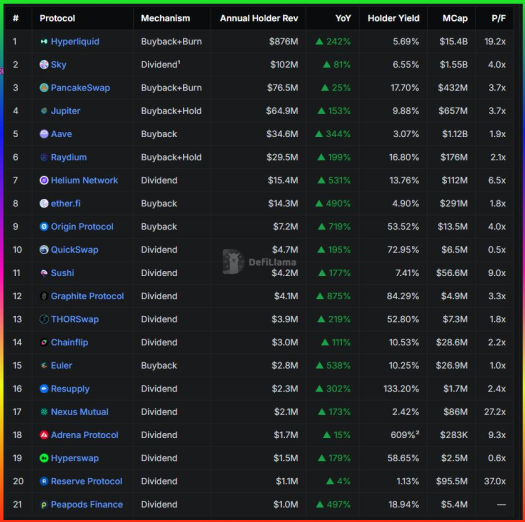The width and height of the screenshot is (525, 522).
Task: Sort by the Mechanism column header
Action: pyautogui.click(x=165, y=18)
